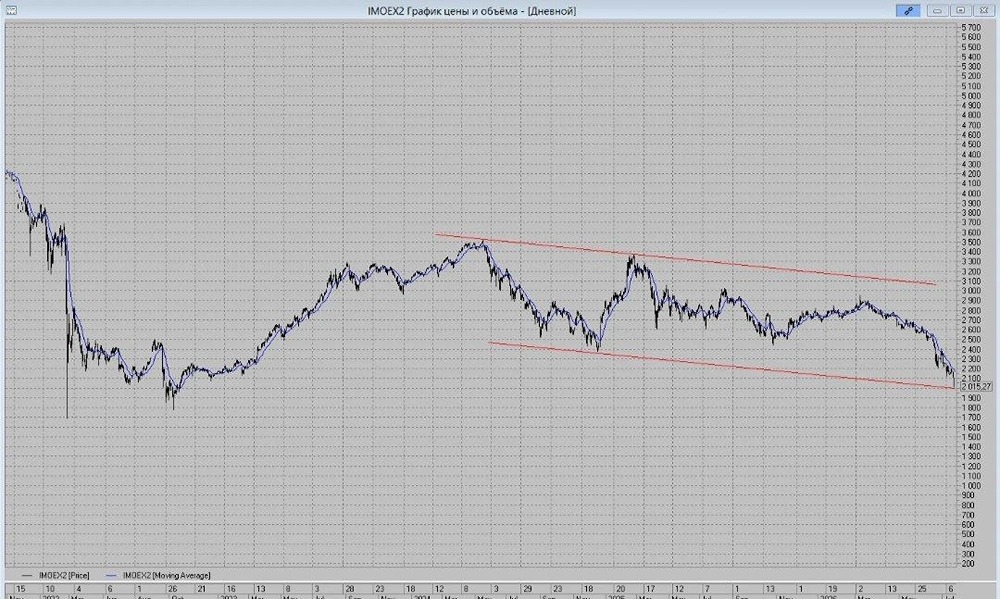Click the 2025 date marker on time axis

[617, 596]
